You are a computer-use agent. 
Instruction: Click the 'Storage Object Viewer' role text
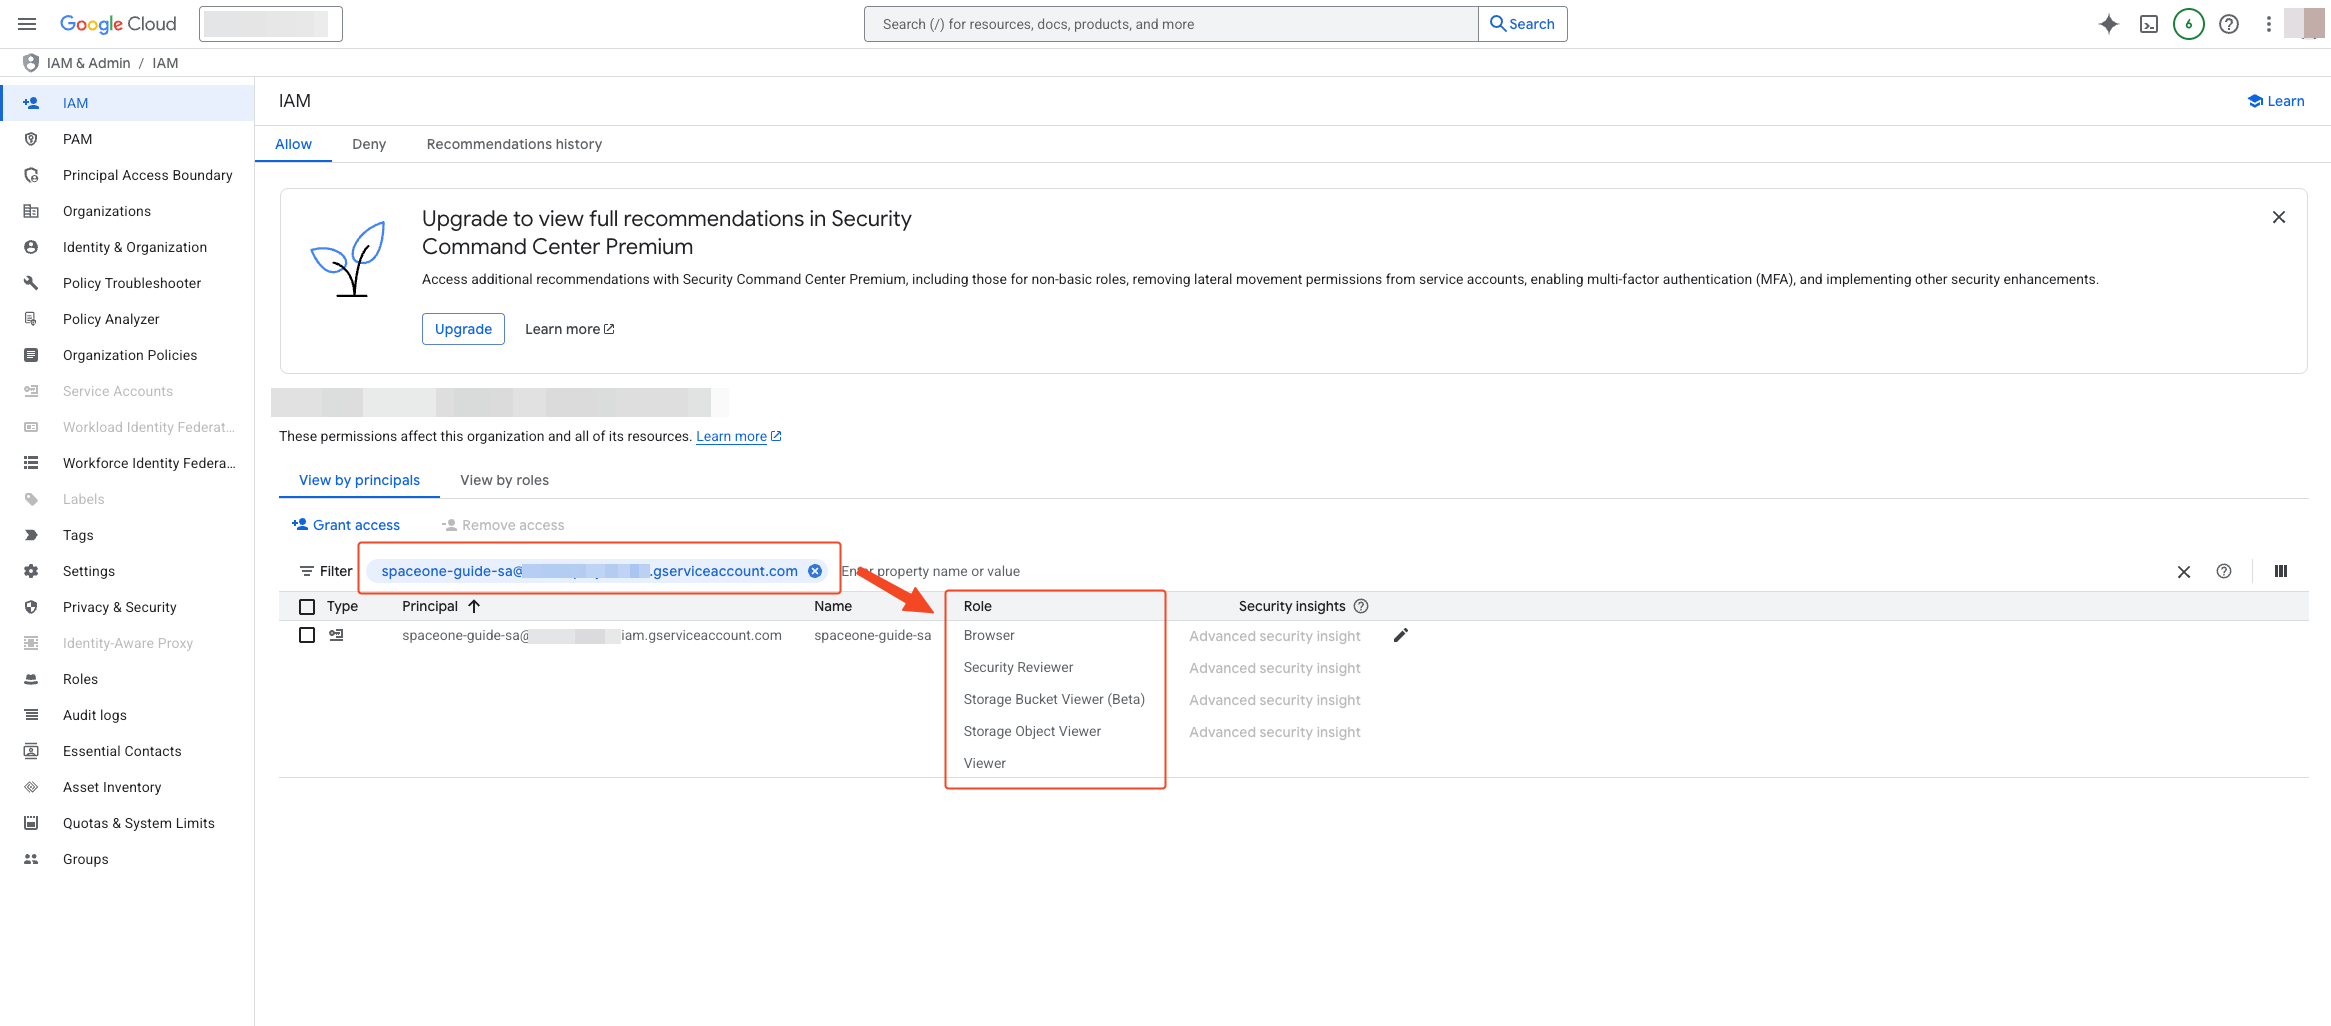click(x=1032, y=731)
